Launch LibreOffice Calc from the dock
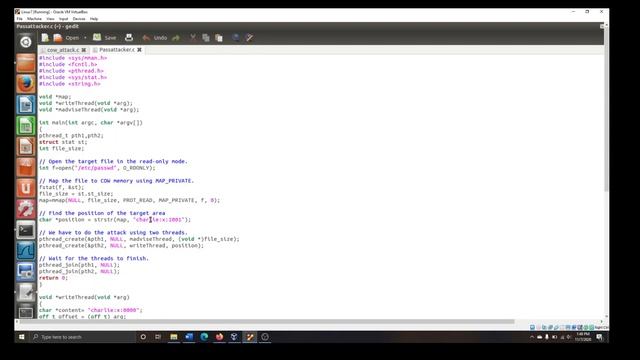The height and width of the screenshot is (360, 640). point(26,126)
